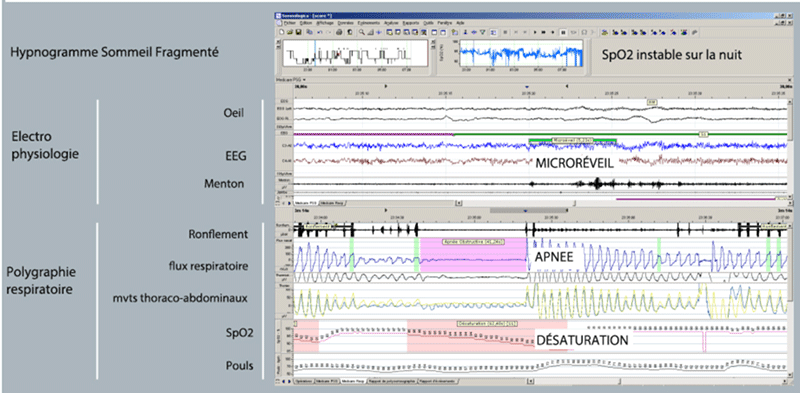Click the play triangle in toolbar

(535, 32)
